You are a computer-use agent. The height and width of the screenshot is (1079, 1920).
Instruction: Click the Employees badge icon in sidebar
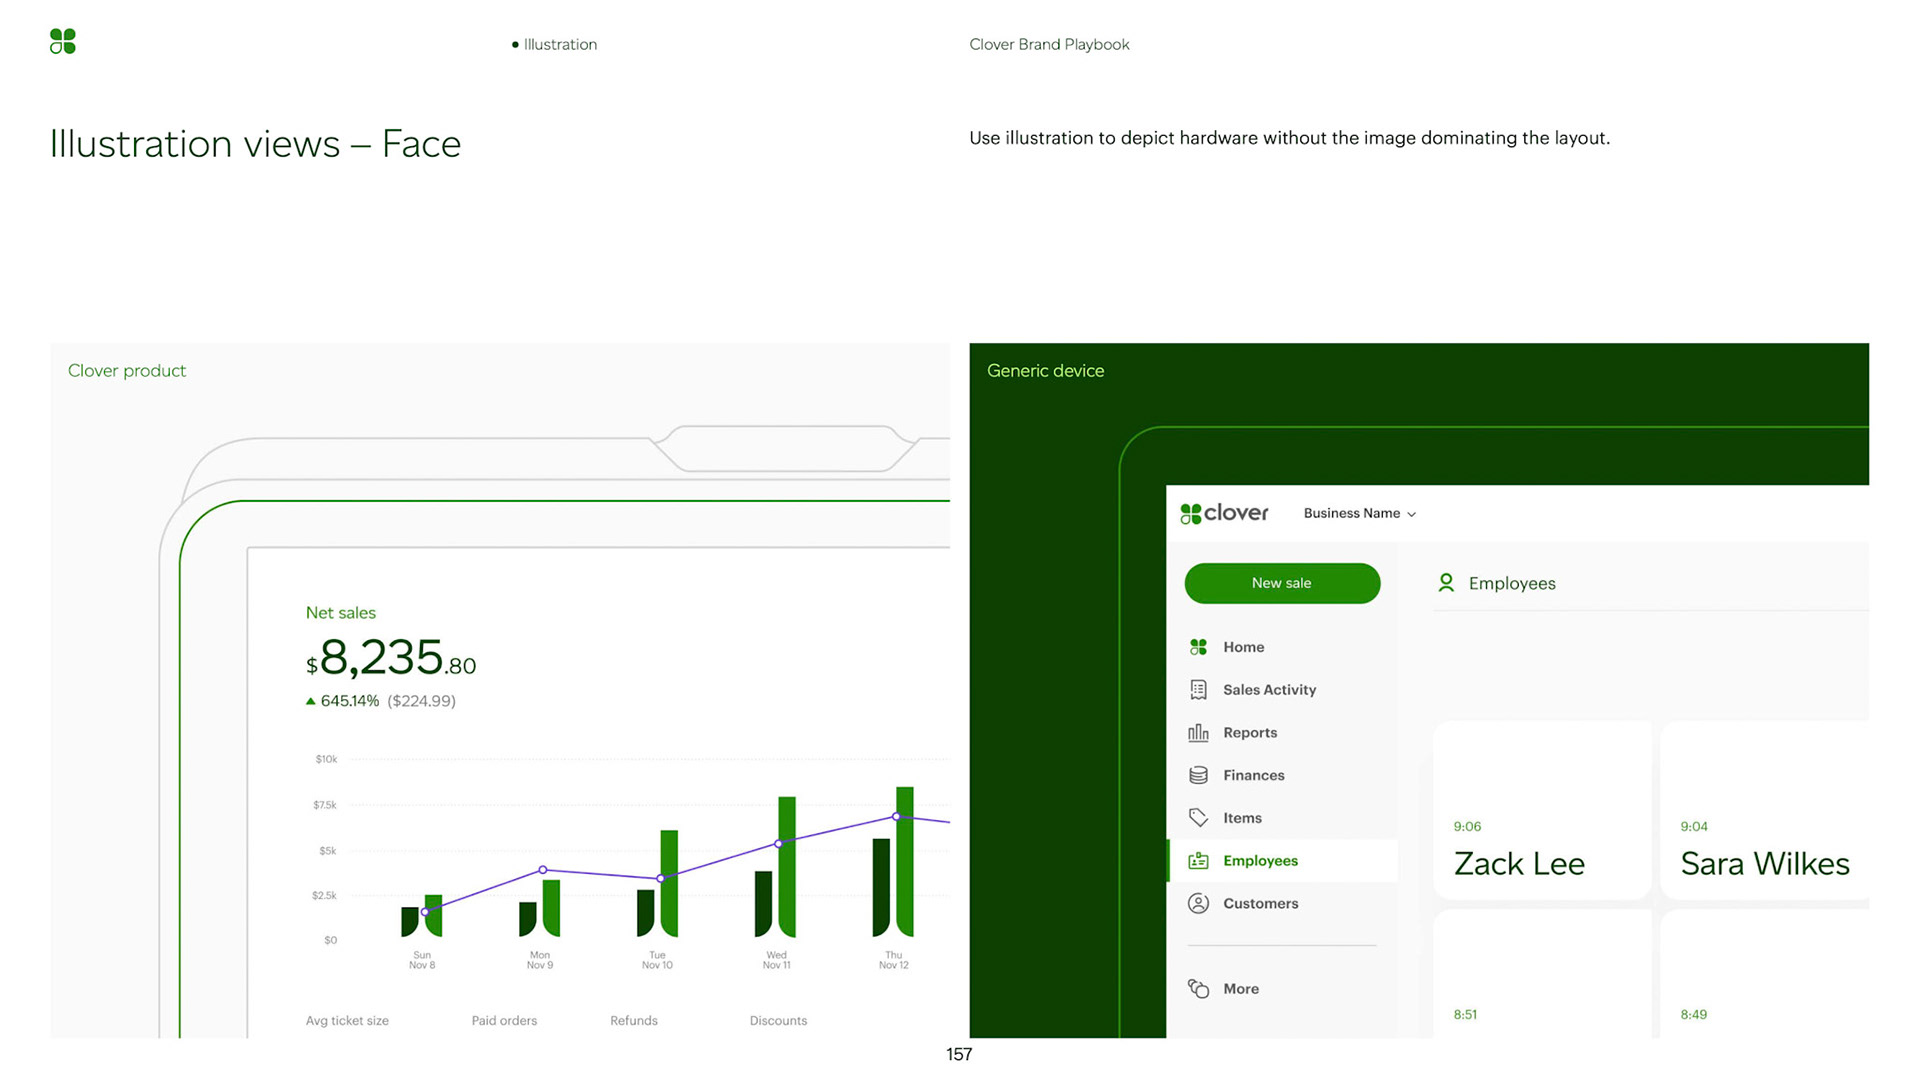(1198, 861)
